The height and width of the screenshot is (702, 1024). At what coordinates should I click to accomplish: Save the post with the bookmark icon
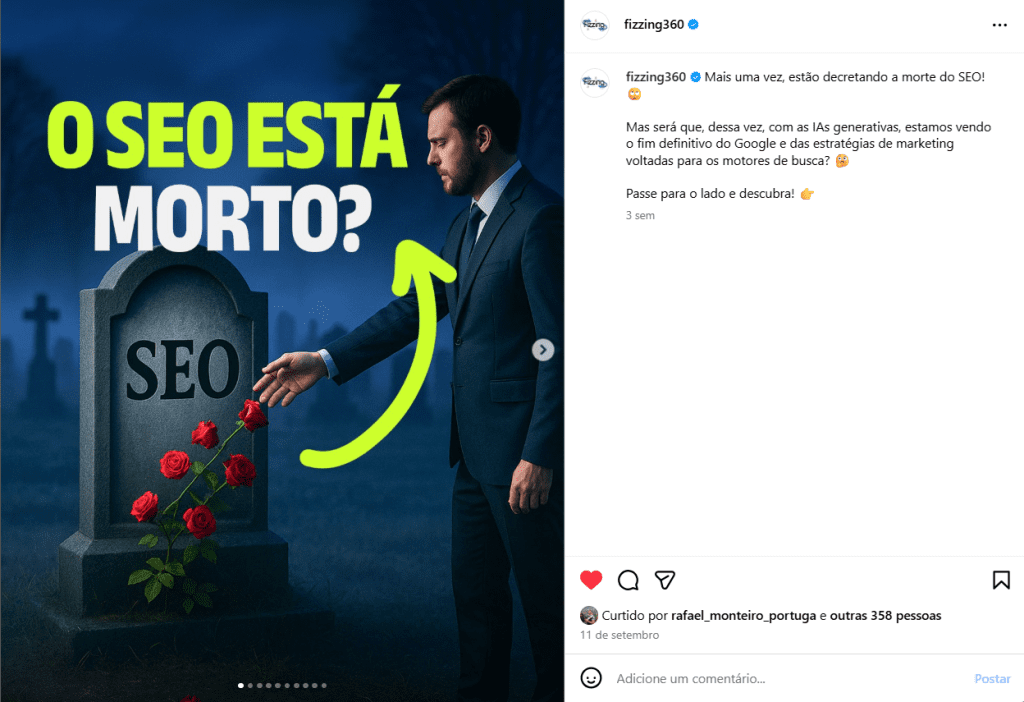(1001, 580)
